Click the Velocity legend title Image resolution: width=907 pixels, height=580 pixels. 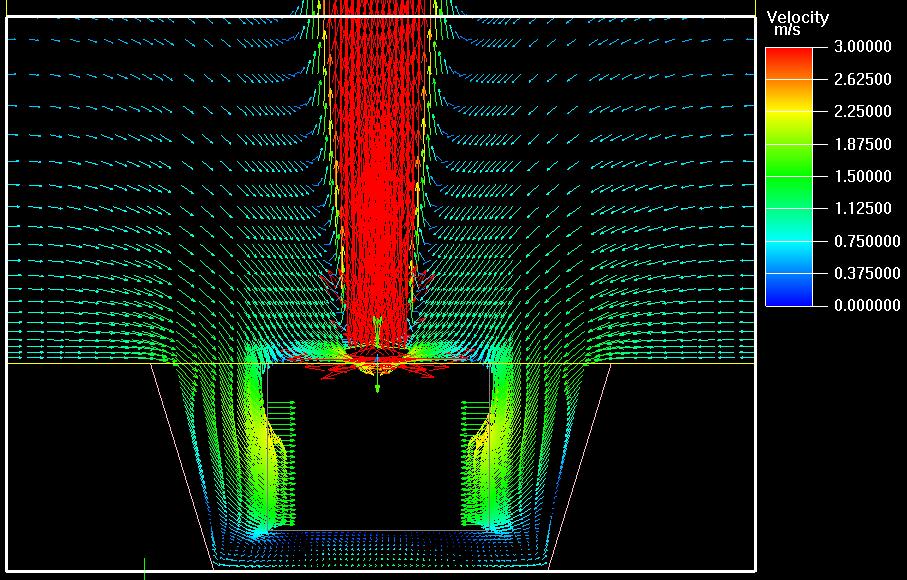[x=797, y=18]
